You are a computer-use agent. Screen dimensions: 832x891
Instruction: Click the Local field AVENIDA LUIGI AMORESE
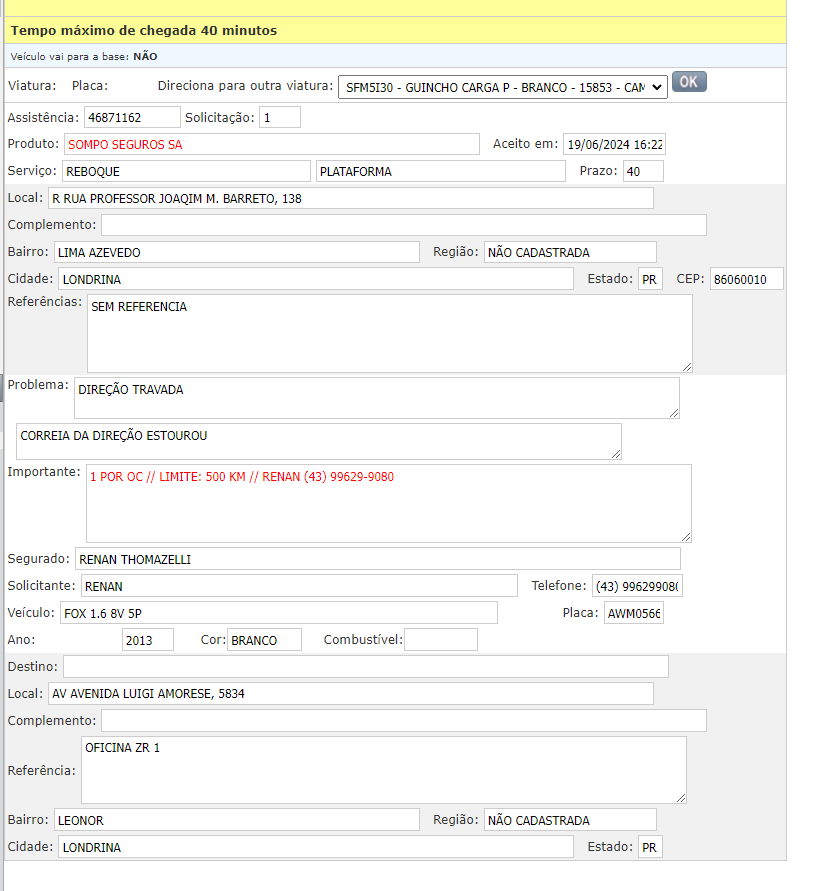pyautogui.click(x=351, y=694)
